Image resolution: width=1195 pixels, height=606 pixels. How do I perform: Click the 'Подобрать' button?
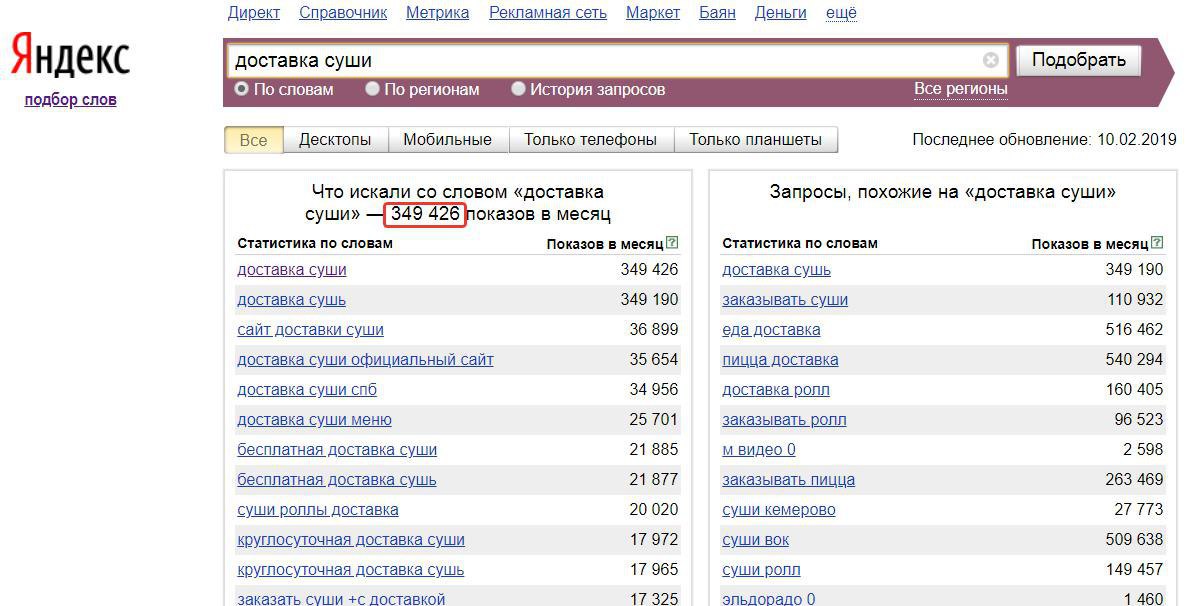tap(1078, 60)
